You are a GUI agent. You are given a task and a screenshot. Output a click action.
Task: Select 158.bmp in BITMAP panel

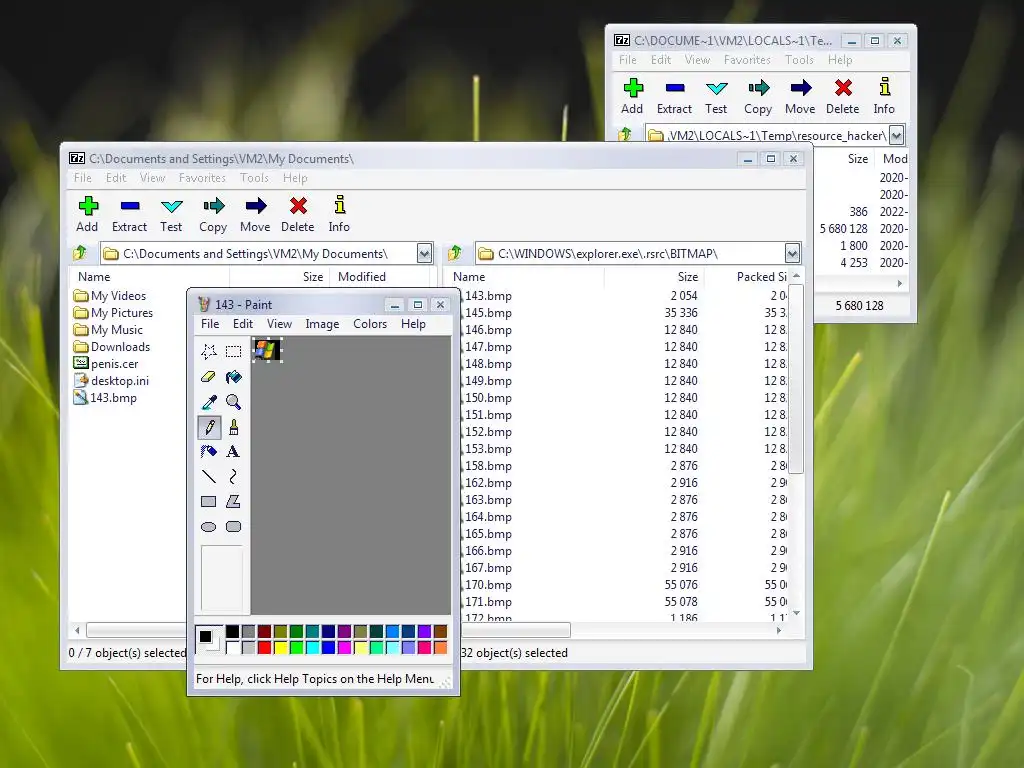point(488,466)
